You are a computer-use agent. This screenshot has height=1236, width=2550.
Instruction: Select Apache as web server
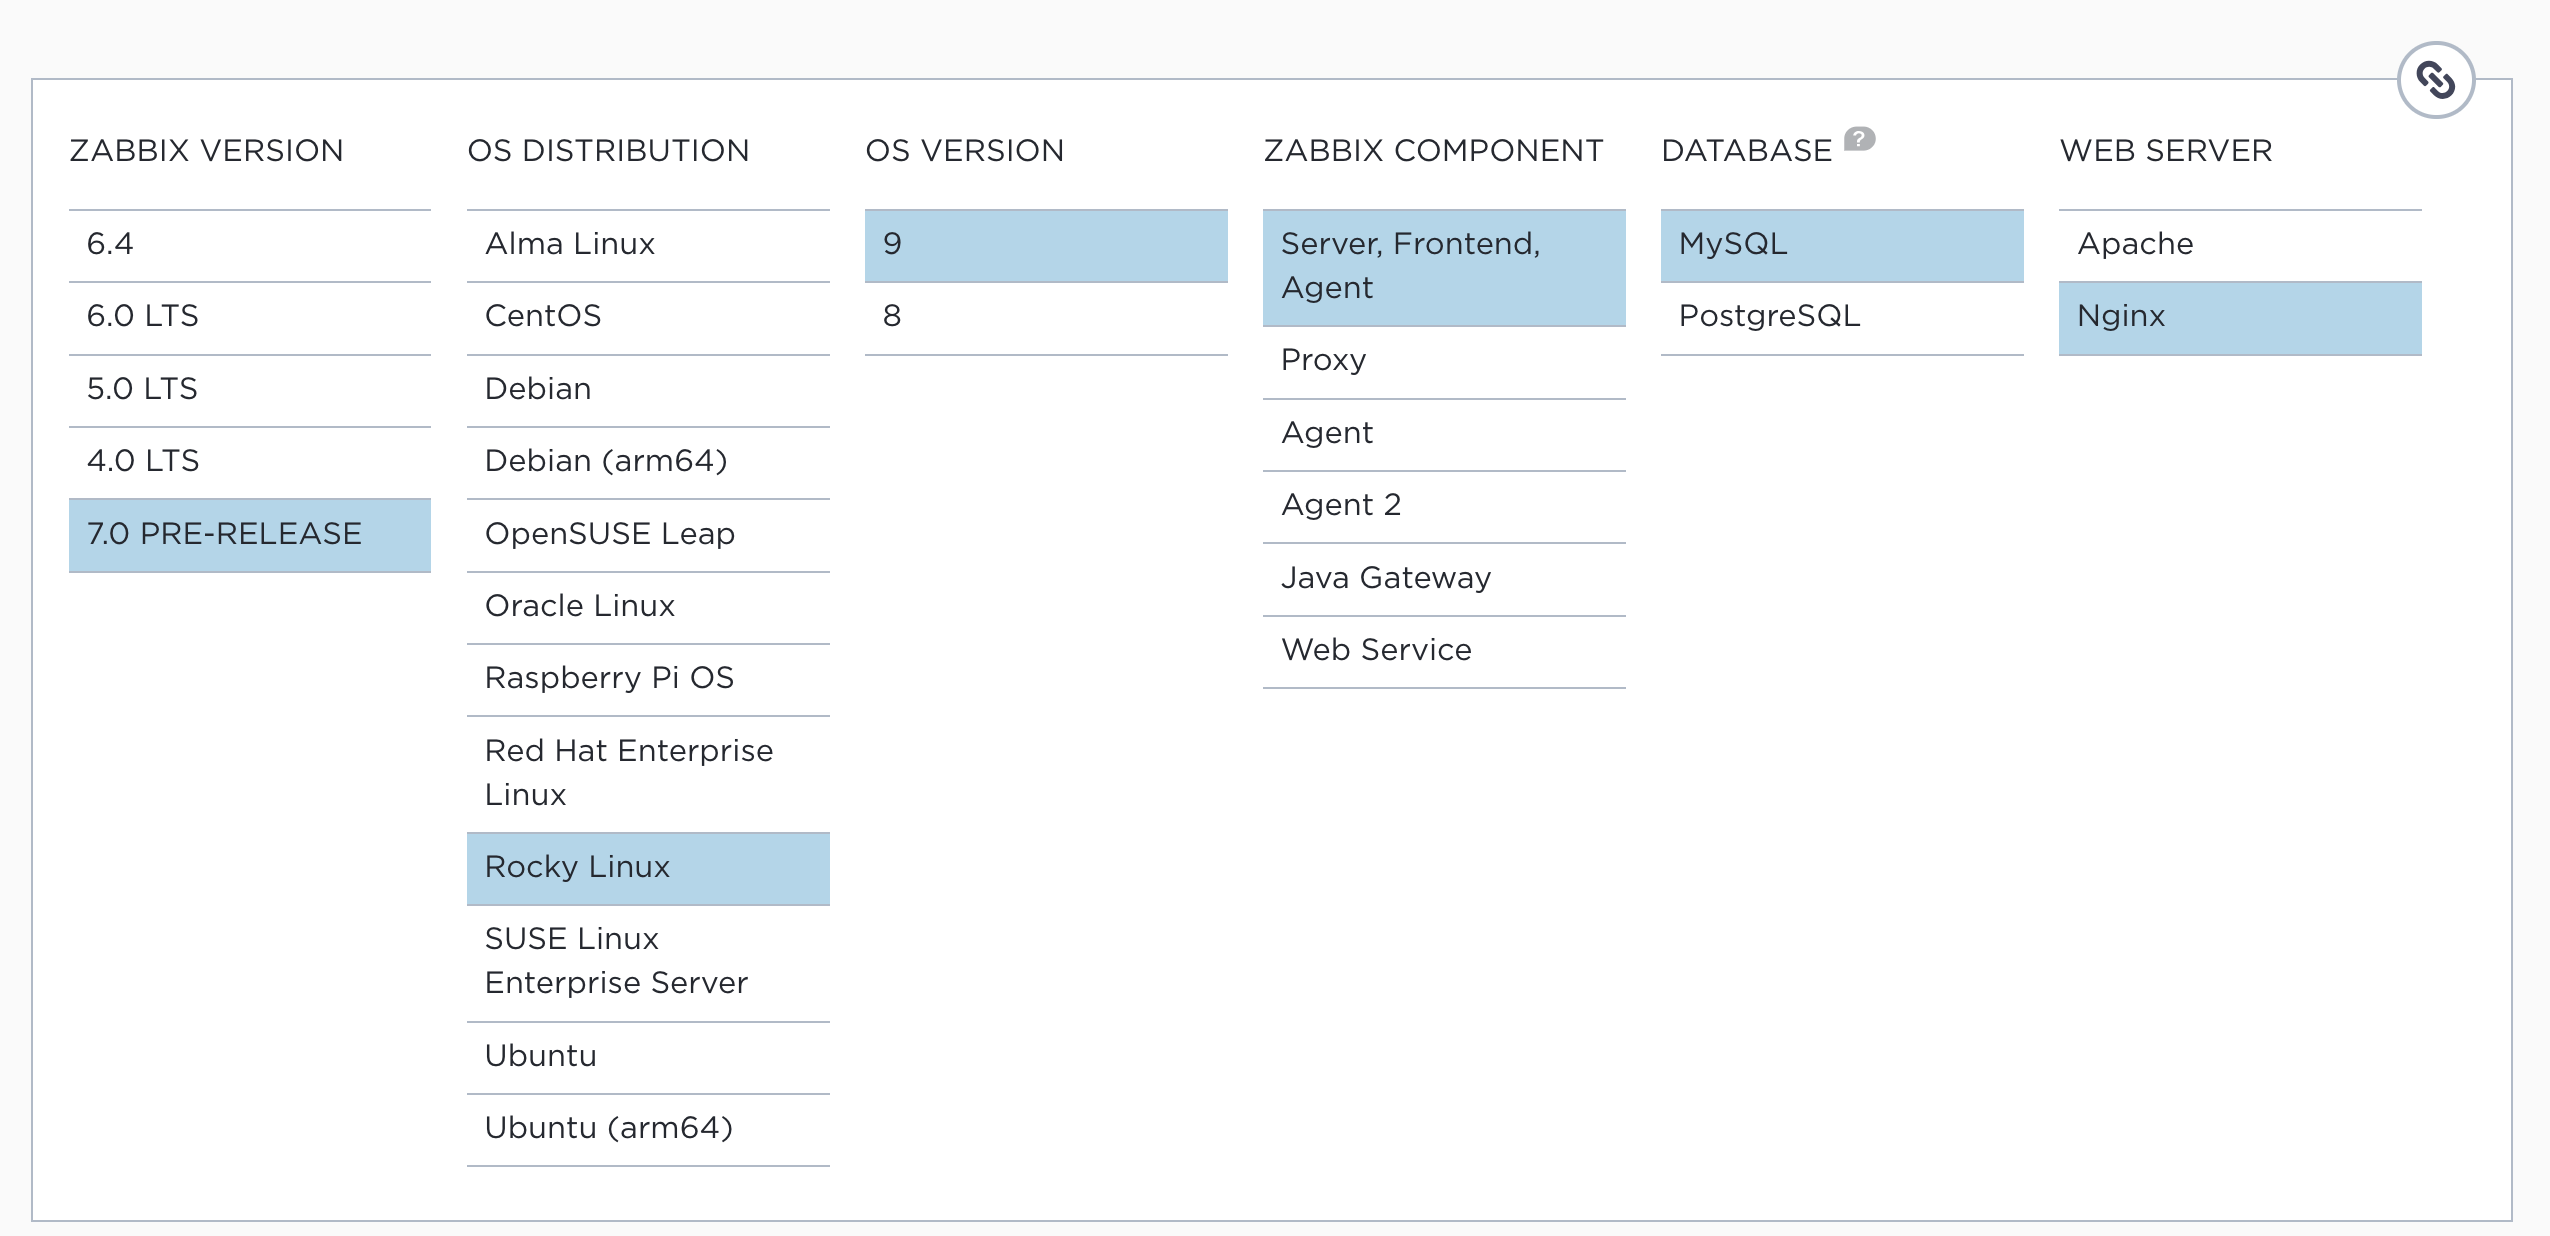tap(2240, 245)
